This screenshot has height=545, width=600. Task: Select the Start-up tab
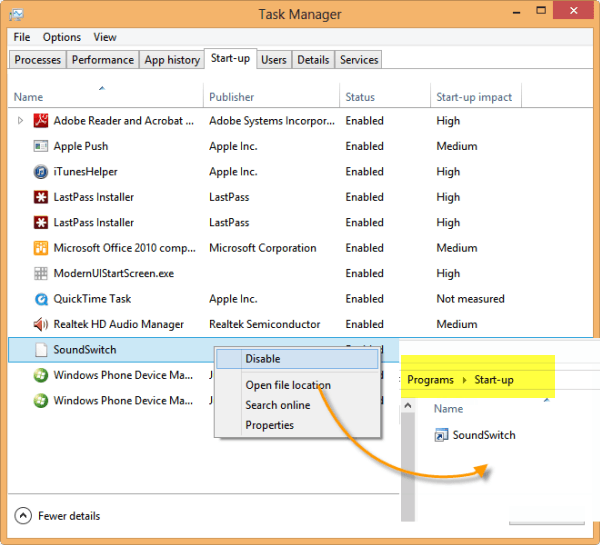[230, 59]
